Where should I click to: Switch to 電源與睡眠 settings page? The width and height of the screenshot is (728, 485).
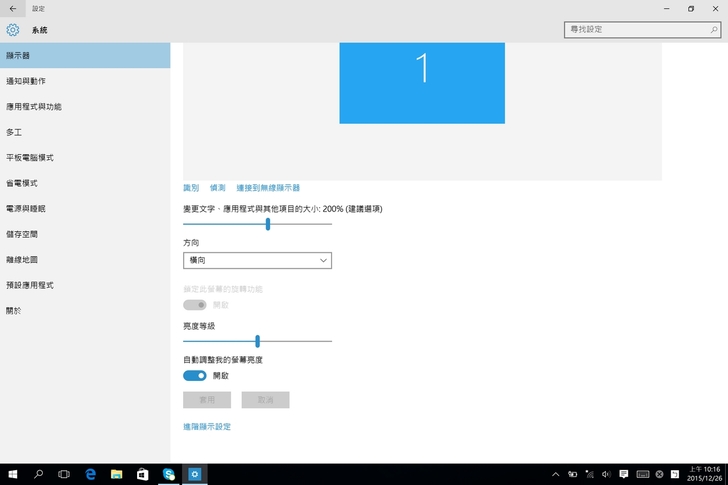point(26,209)
